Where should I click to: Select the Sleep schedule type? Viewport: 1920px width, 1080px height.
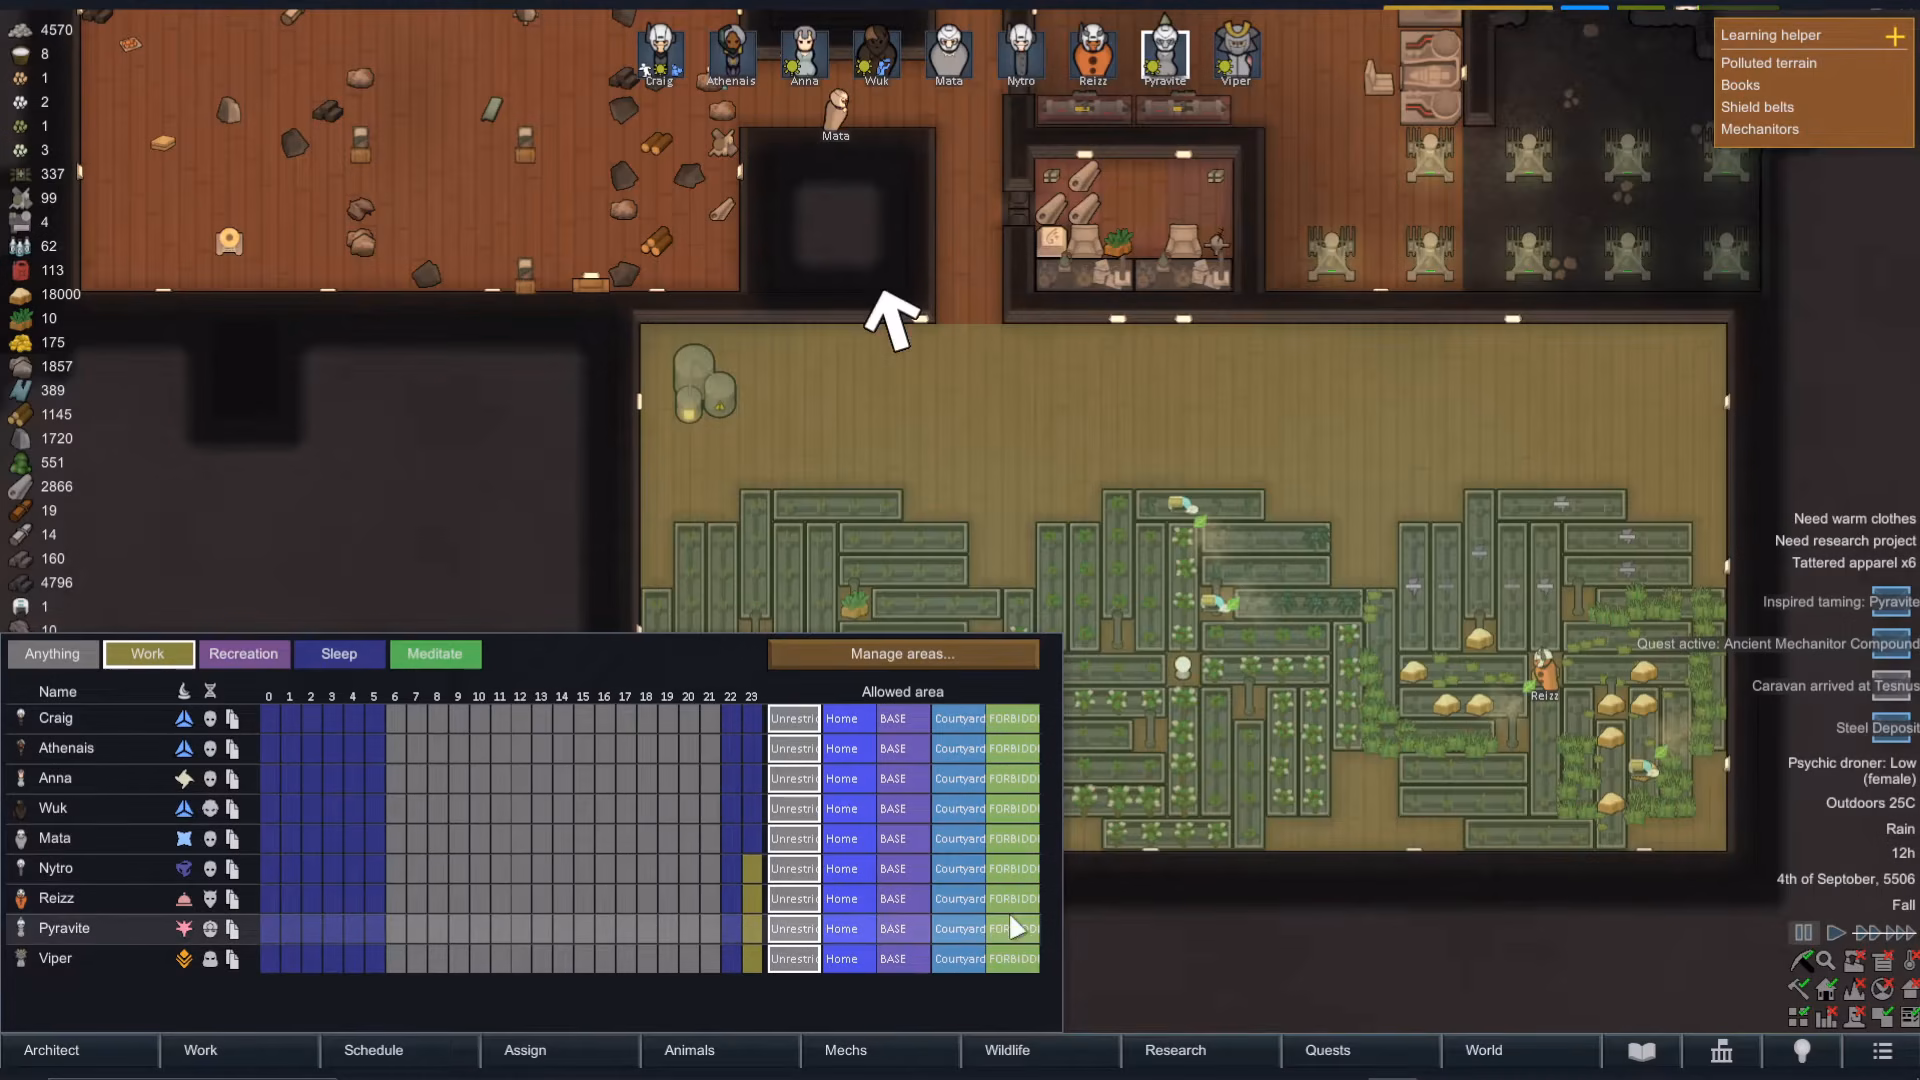339,654
